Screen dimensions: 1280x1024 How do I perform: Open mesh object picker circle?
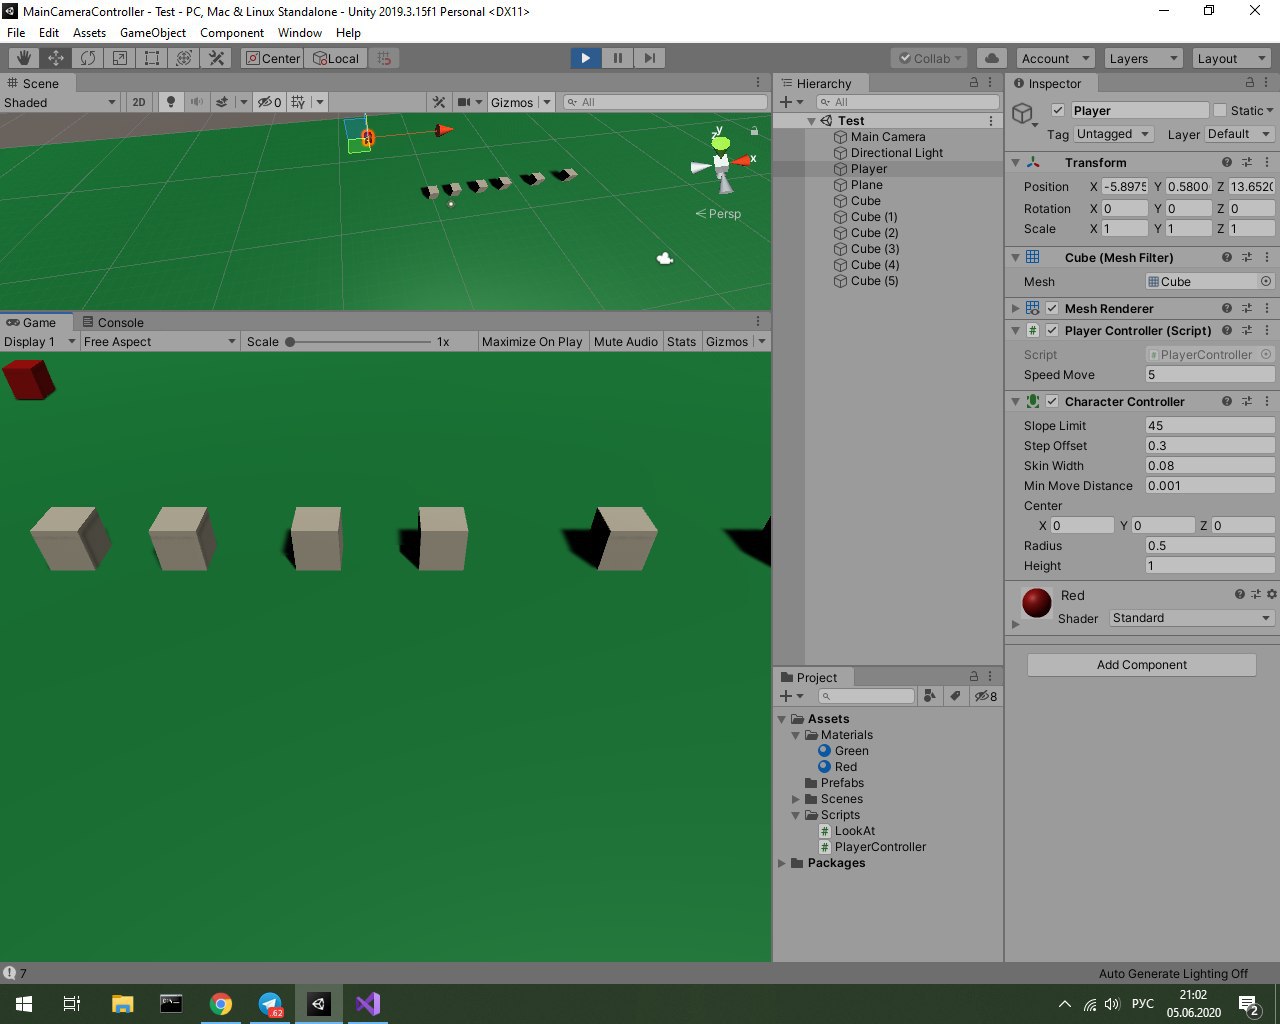point(1266,282)
